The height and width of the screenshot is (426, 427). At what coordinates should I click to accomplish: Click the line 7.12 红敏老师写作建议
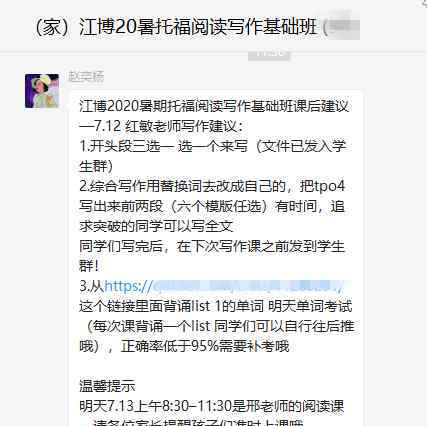162,126
